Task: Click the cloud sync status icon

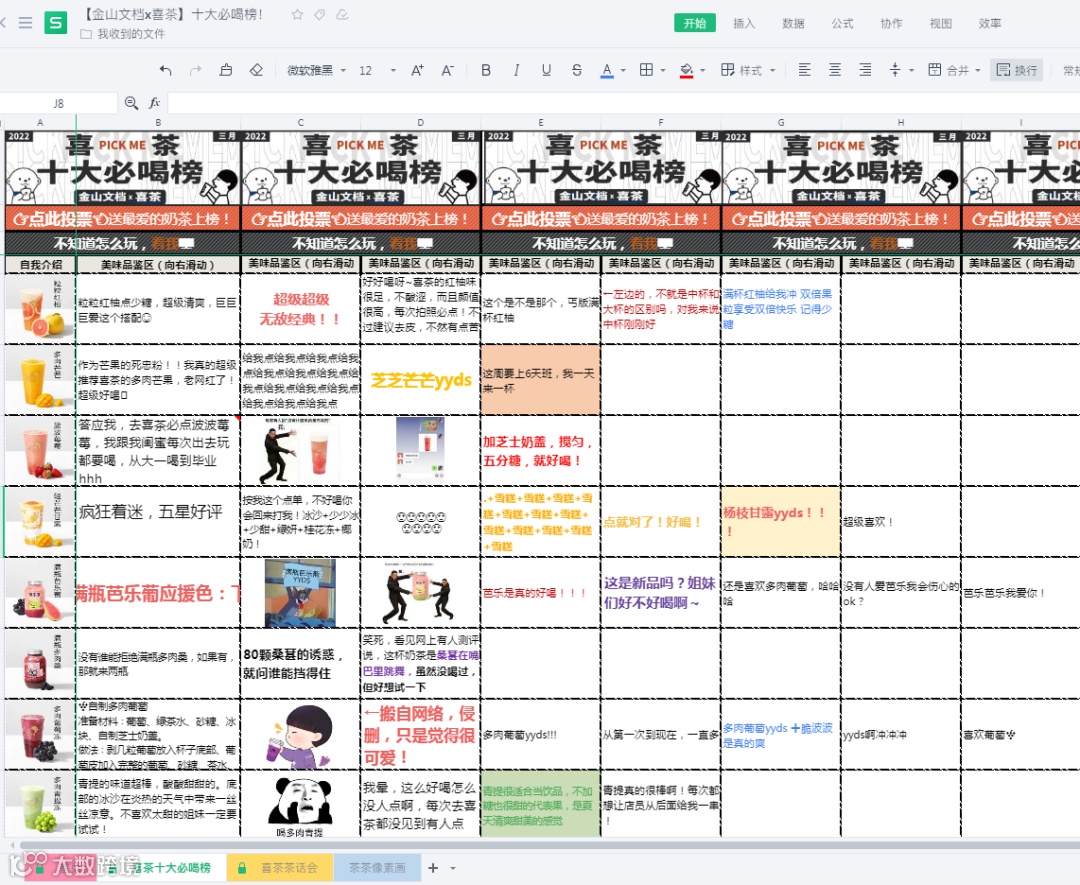Action: tap(342, 14)
